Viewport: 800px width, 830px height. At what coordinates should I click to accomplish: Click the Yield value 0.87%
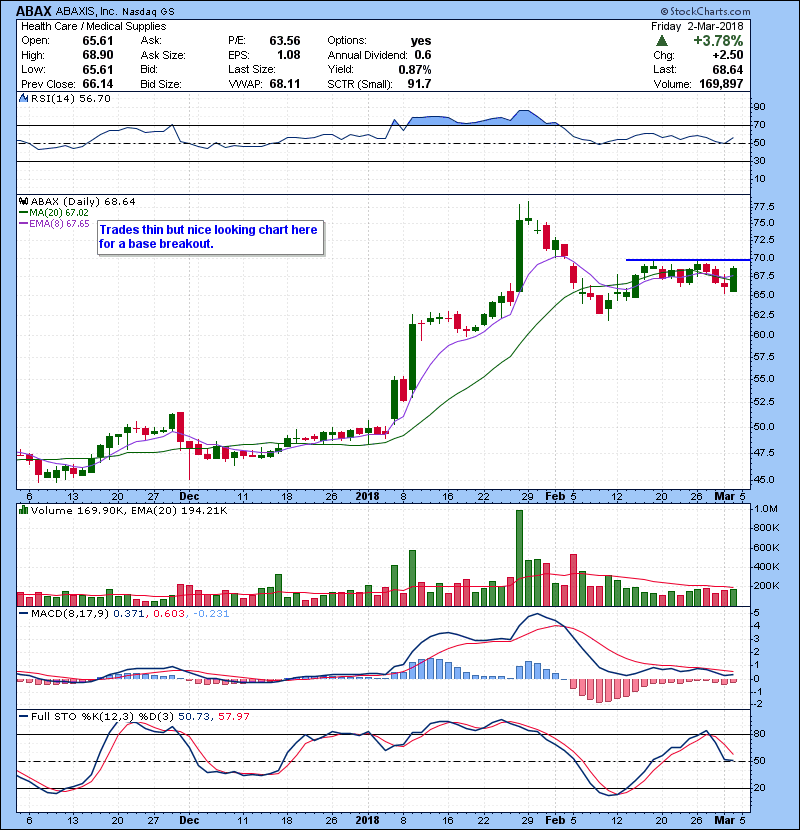coord(415,70)
